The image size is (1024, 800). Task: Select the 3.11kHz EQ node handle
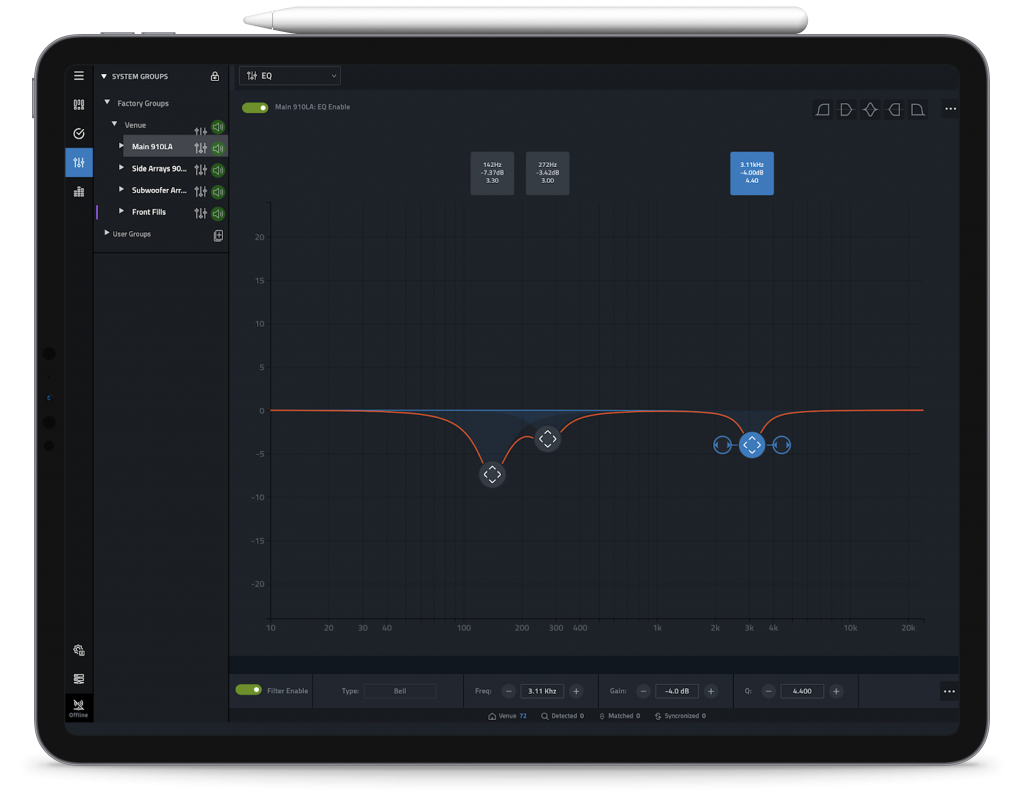pos(752,445)
